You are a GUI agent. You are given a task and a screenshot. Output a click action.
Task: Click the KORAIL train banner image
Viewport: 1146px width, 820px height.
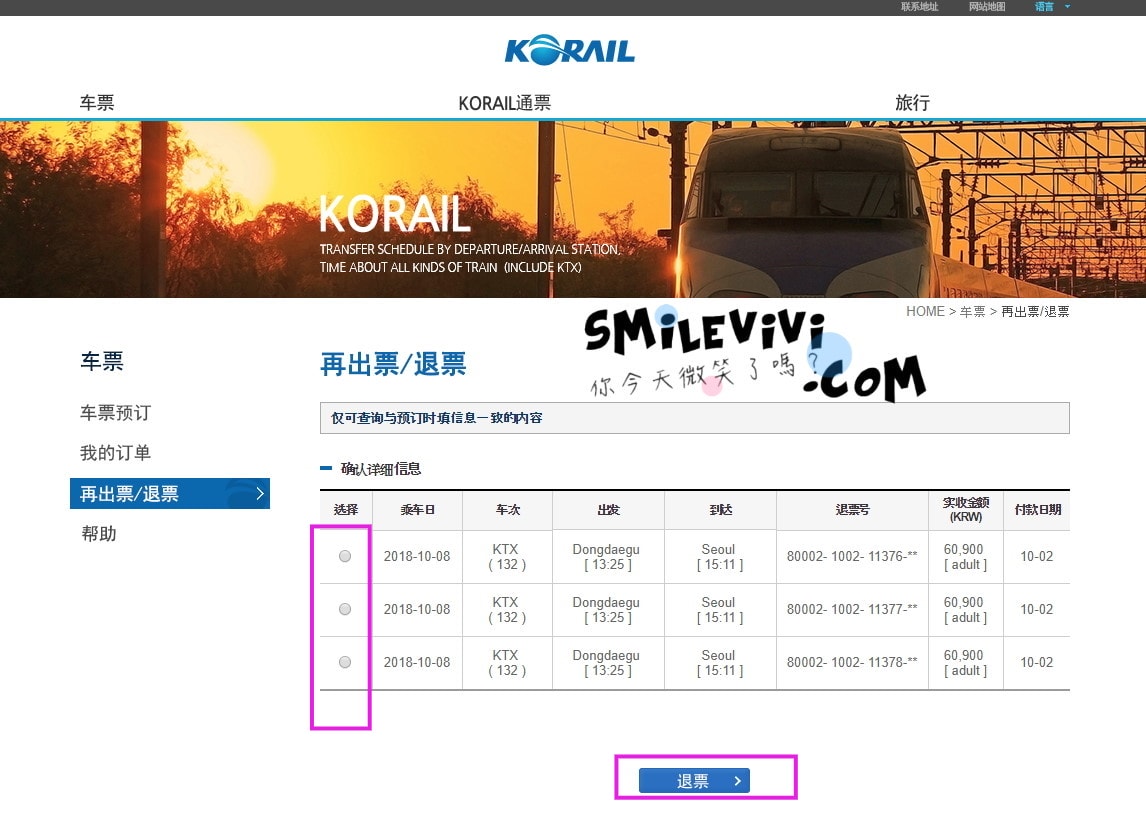tap(573, 209)
